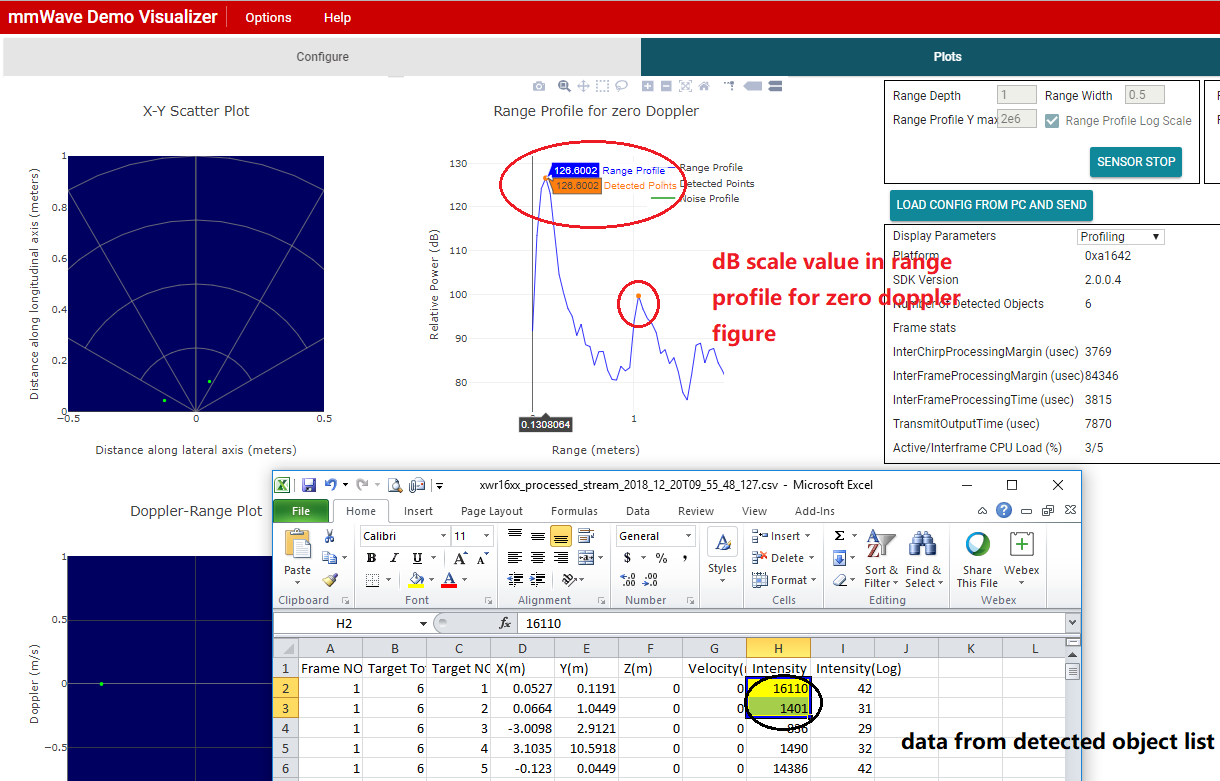This screenshot has height=781, width=1220.
Task: Open the Page Layout ribbon tab
Action: [x=493, y=511]
